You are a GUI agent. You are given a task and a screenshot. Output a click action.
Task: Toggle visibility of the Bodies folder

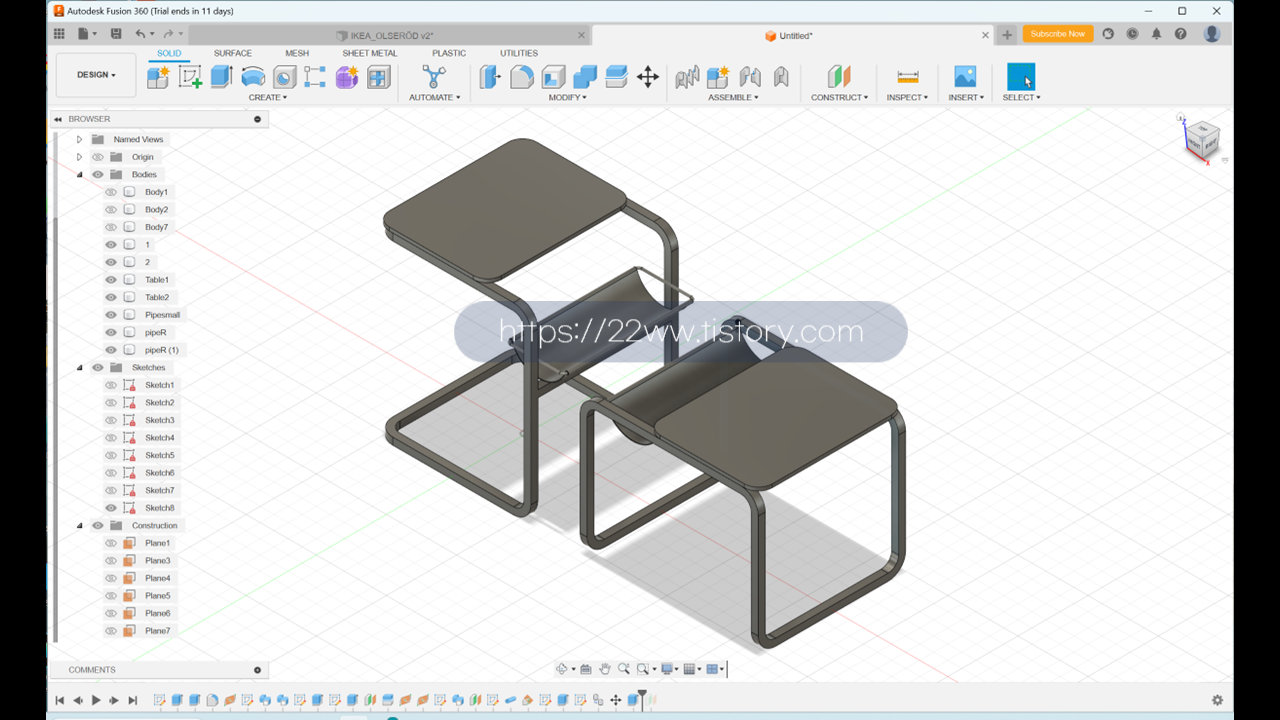(98, 174)
